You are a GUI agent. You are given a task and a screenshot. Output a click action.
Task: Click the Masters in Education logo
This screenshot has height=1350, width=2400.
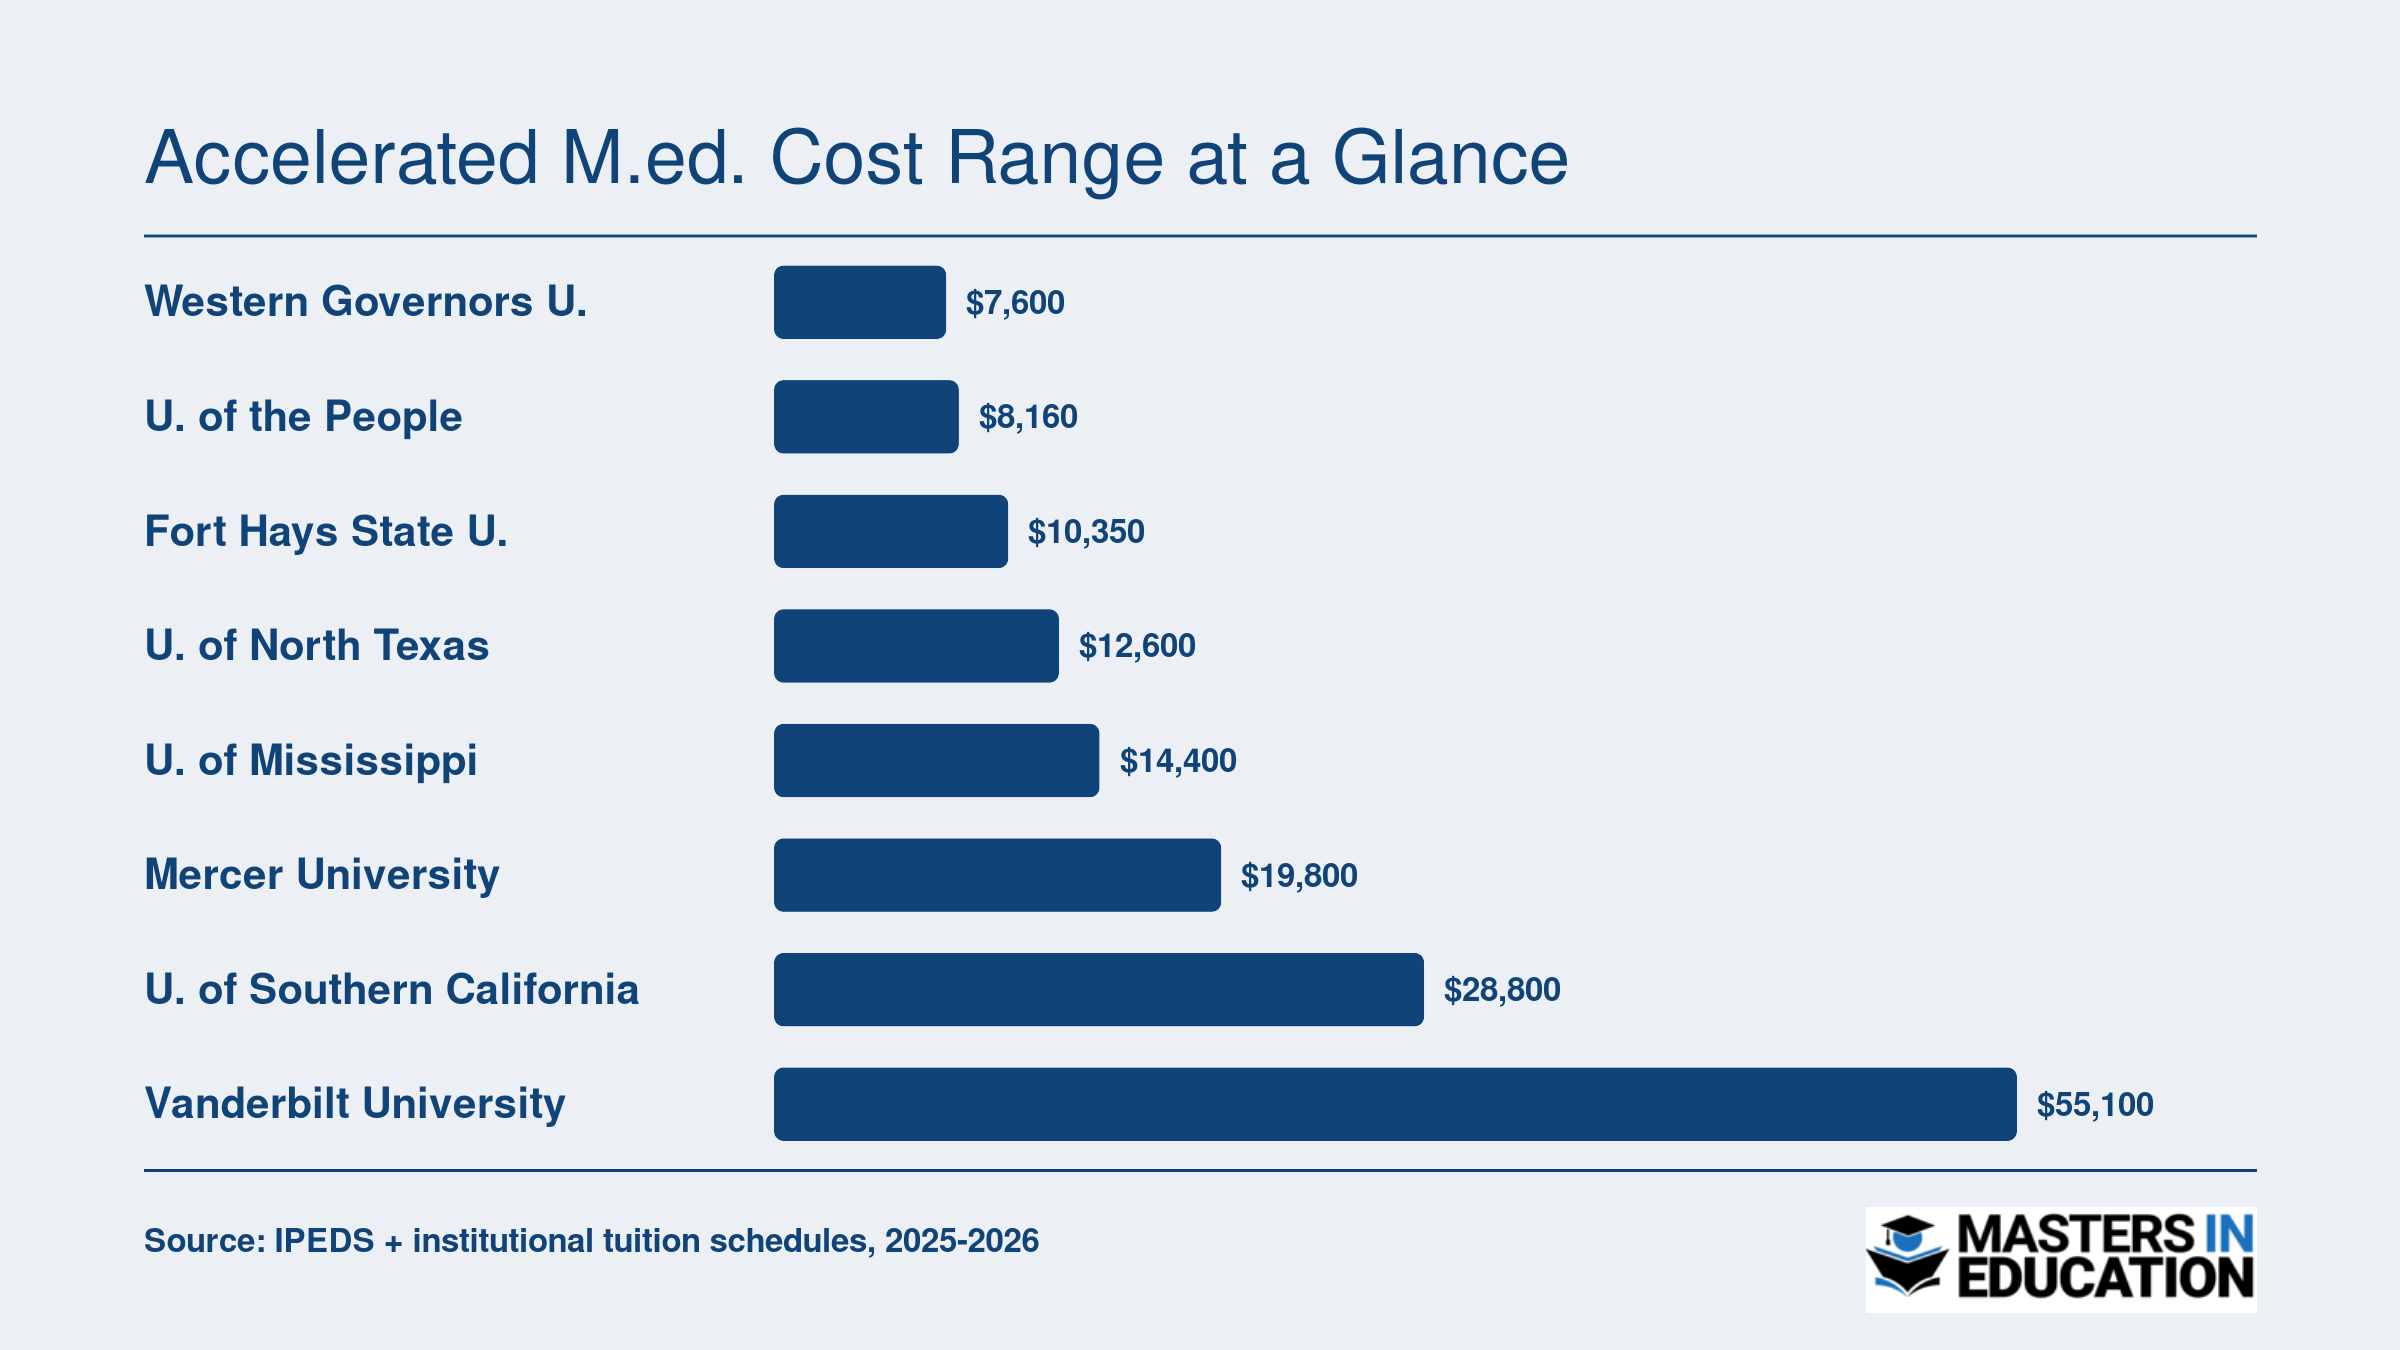click(x=2061, y=1259)
